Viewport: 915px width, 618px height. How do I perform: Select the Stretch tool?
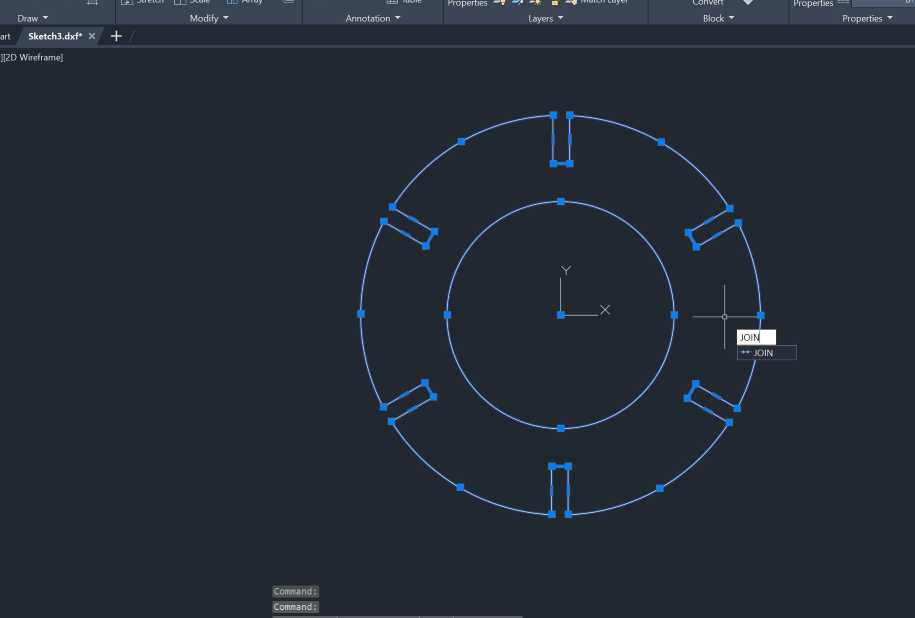point(143,2)
